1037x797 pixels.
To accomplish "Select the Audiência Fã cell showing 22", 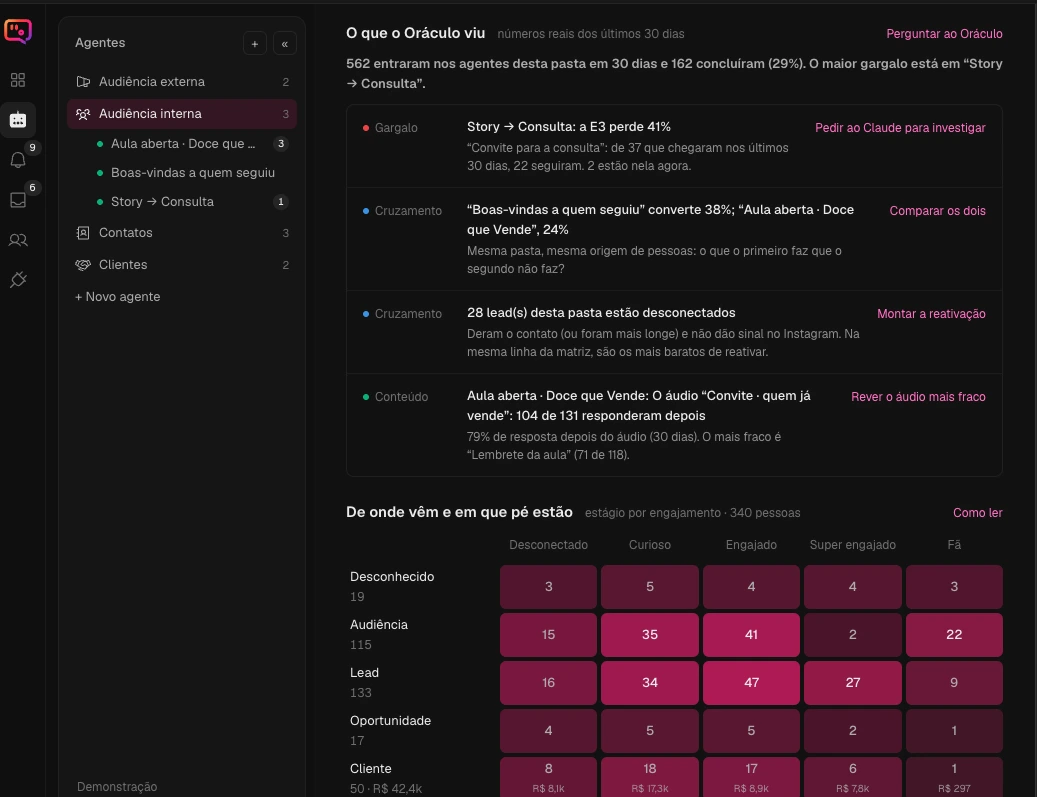I will click(954, 635).
